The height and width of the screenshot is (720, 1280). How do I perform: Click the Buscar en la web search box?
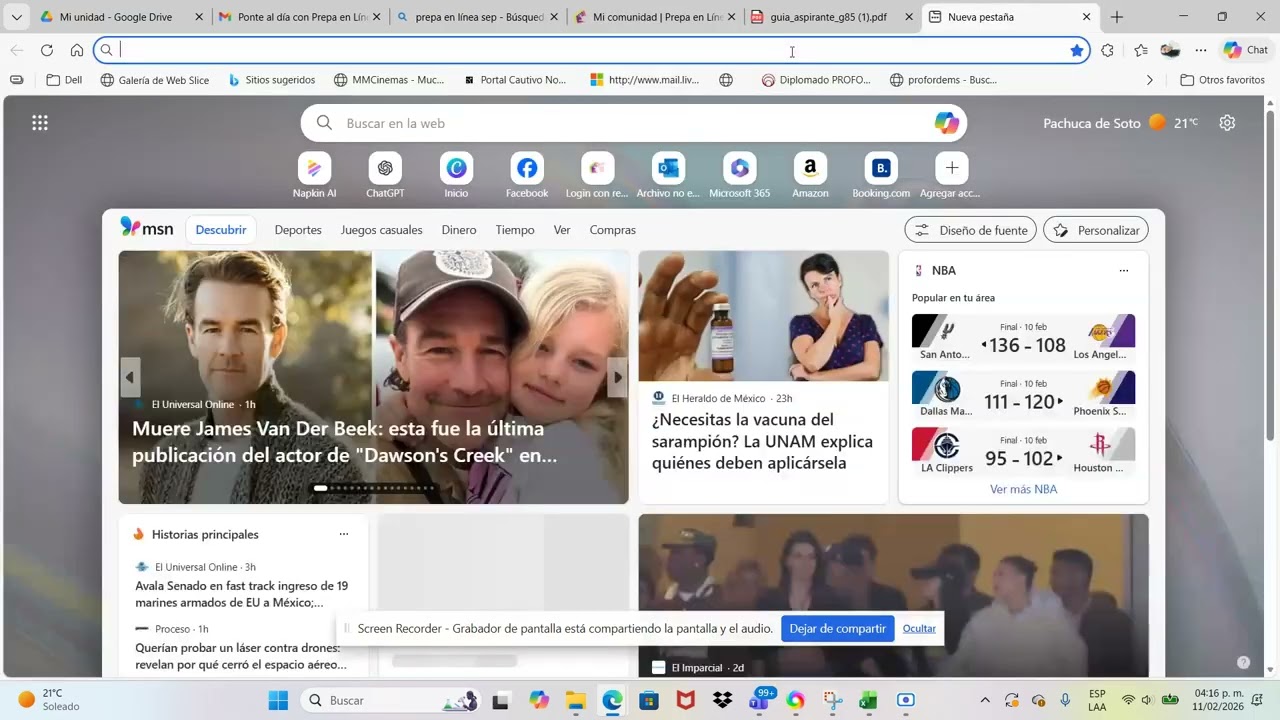634,123
